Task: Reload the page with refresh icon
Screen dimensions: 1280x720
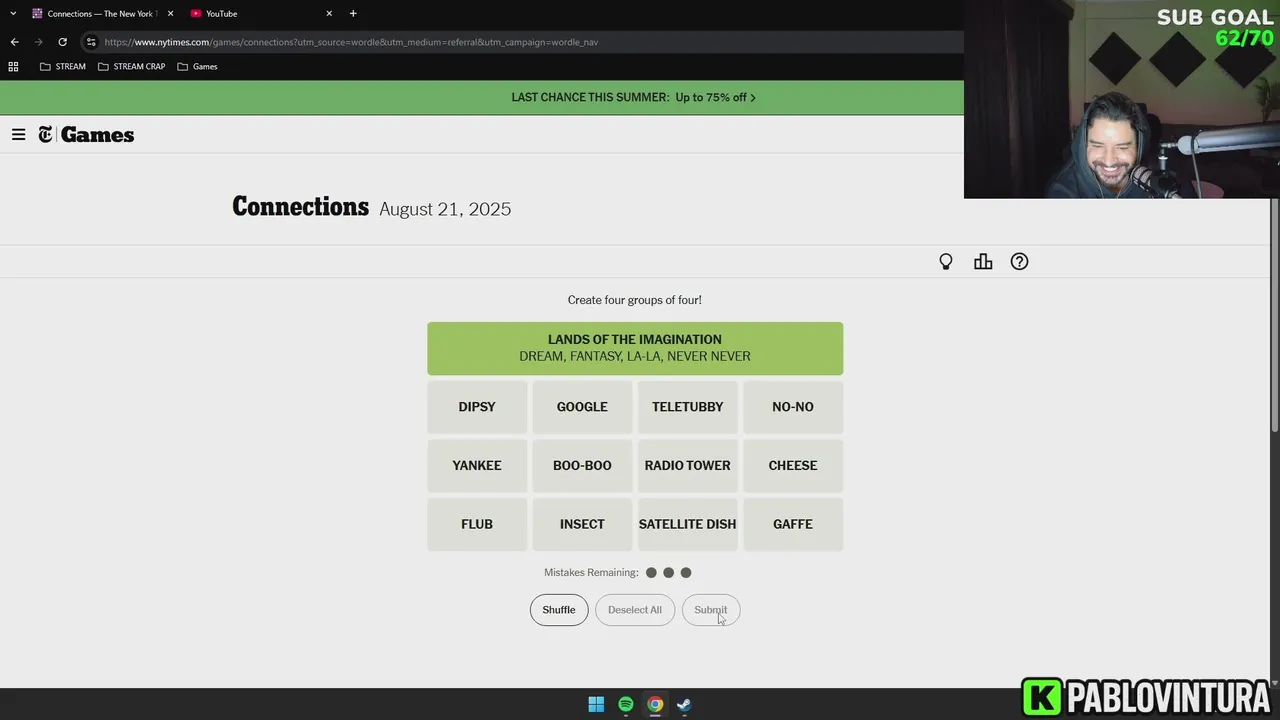Action: (x=62, y=42)
